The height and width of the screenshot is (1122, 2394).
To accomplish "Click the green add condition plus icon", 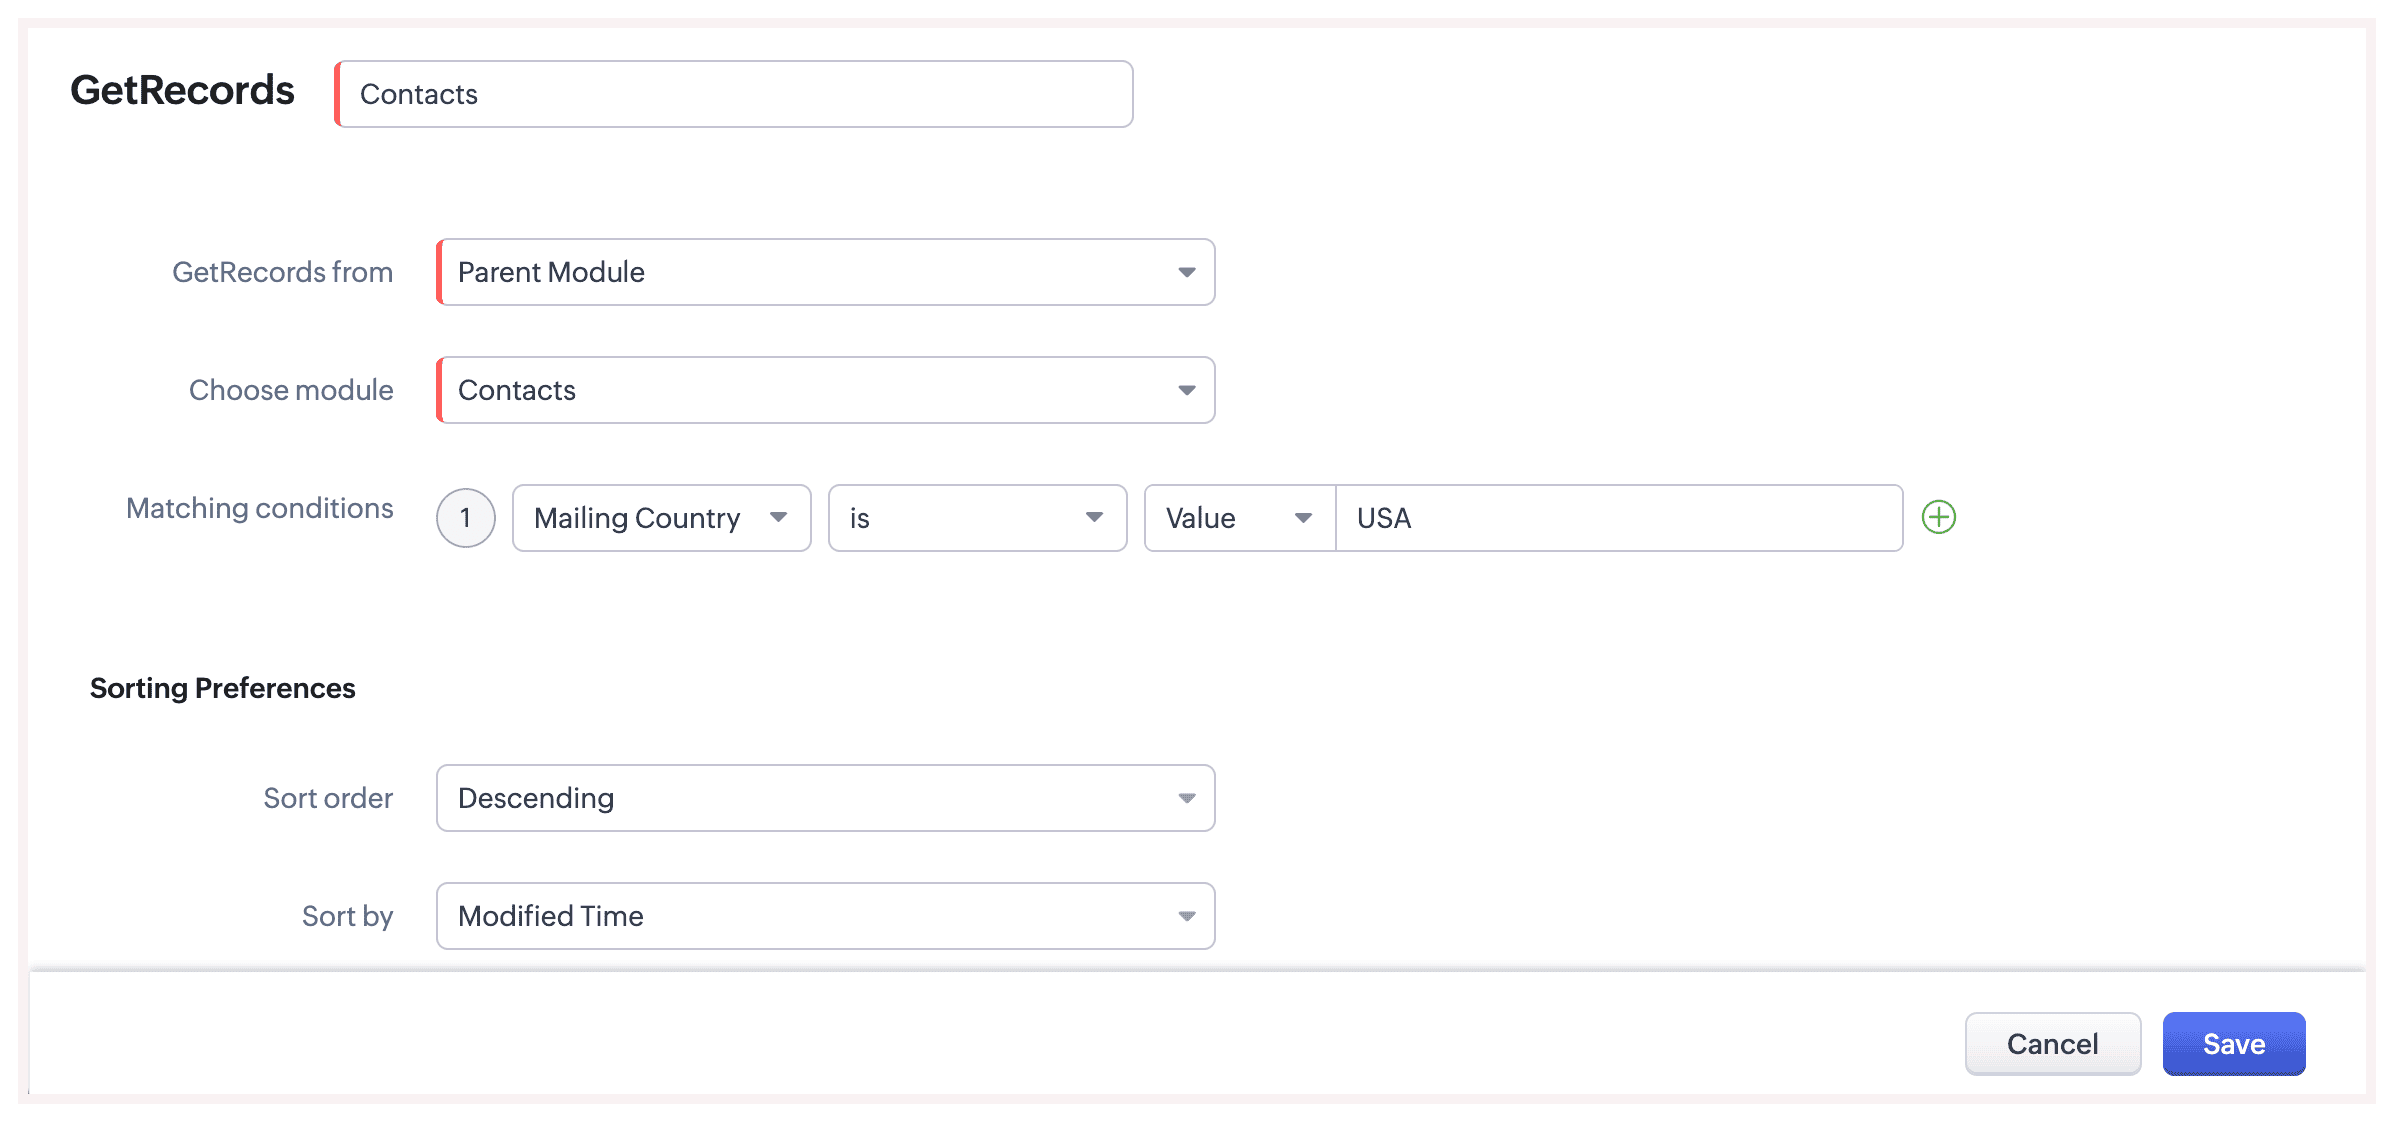I will [1938, 517].
